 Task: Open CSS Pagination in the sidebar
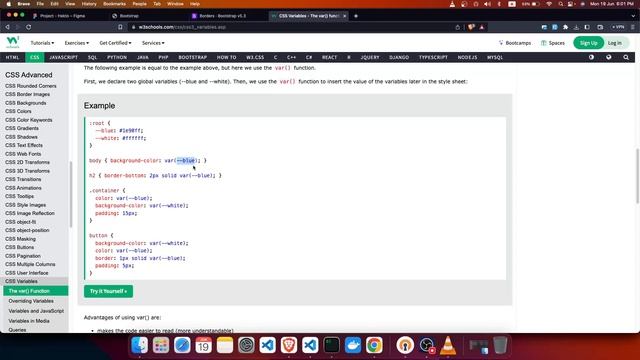[x=23, y=256]
